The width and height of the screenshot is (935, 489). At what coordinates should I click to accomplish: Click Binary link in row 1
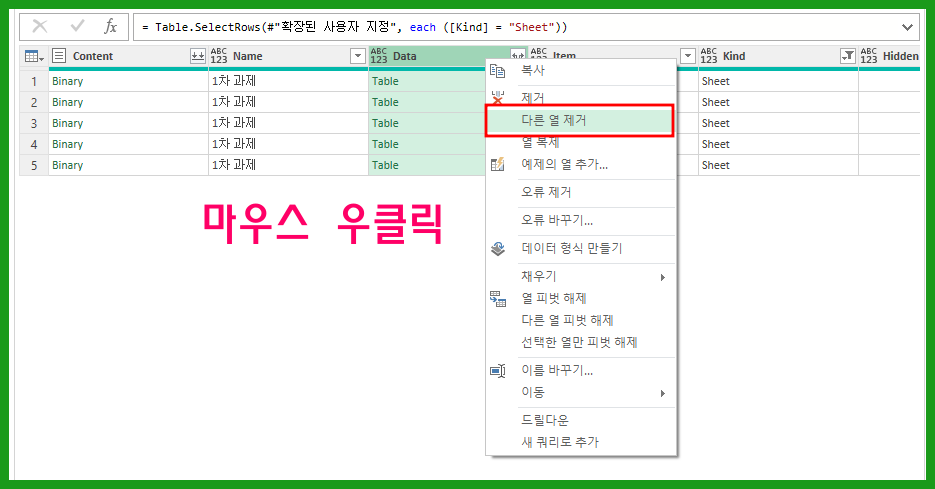click(67, 81)
